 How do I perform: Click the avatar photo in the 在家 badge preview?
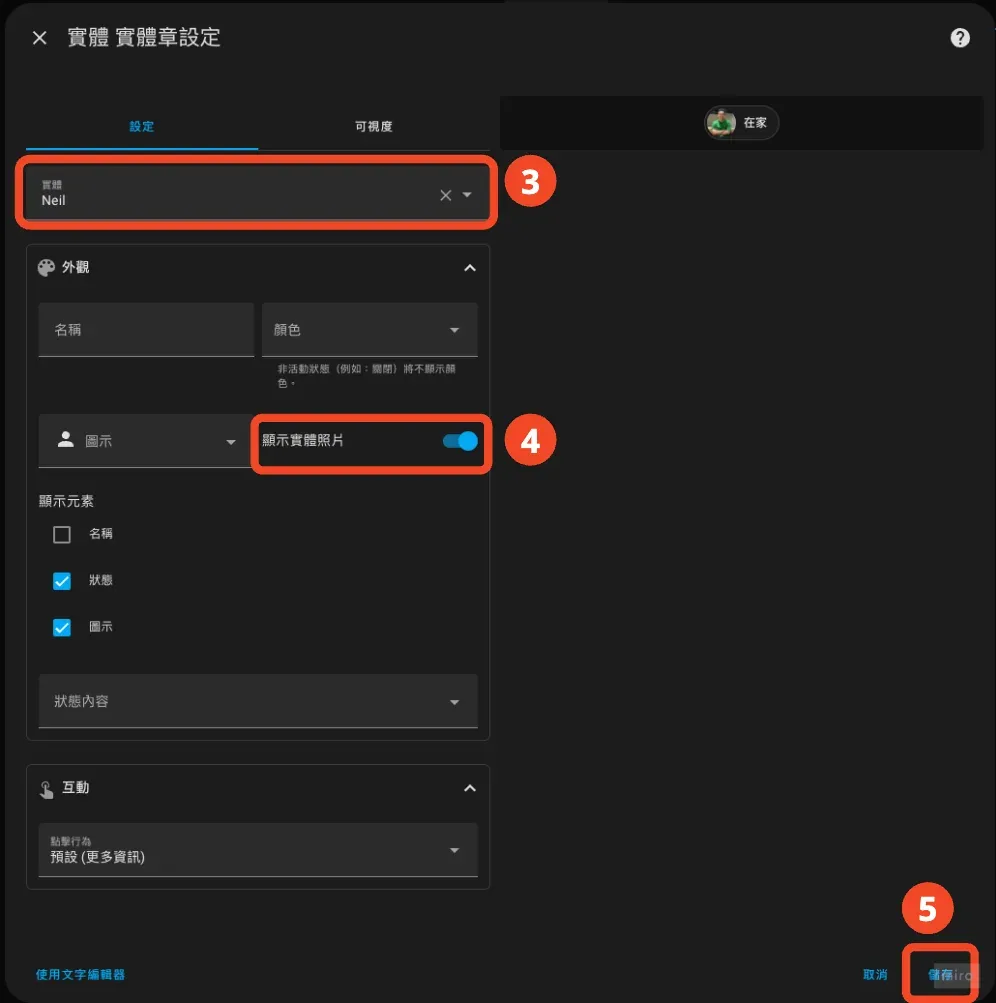click(721, 122)
